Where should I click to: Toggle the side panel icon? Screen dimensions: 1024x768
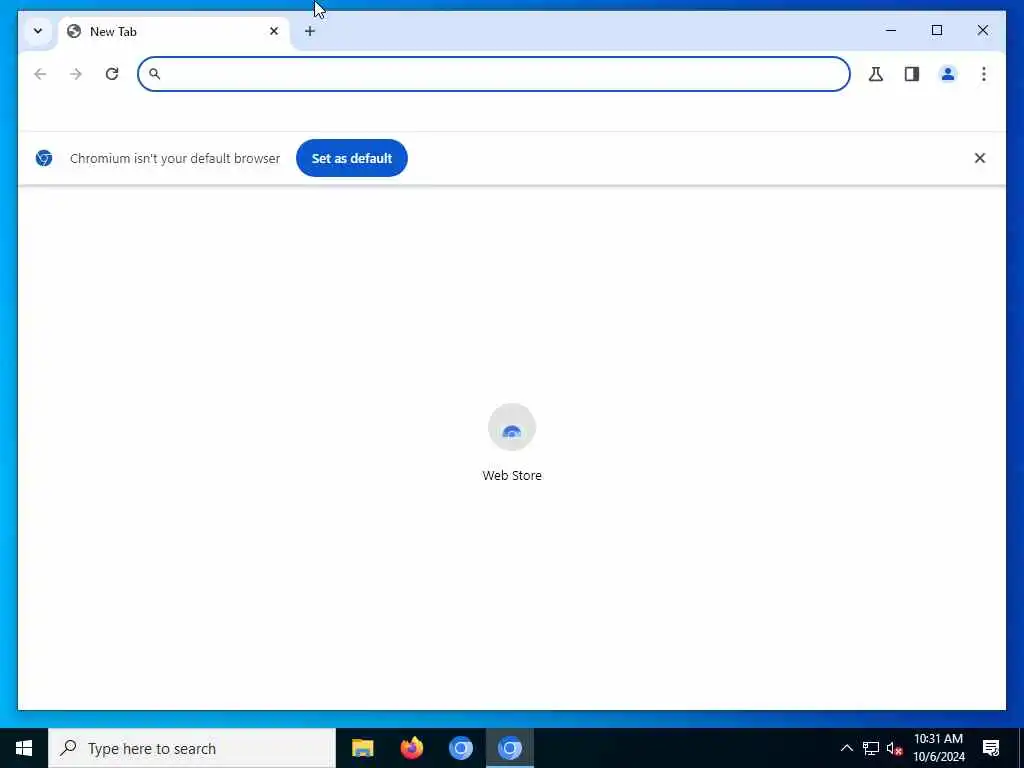912,74
